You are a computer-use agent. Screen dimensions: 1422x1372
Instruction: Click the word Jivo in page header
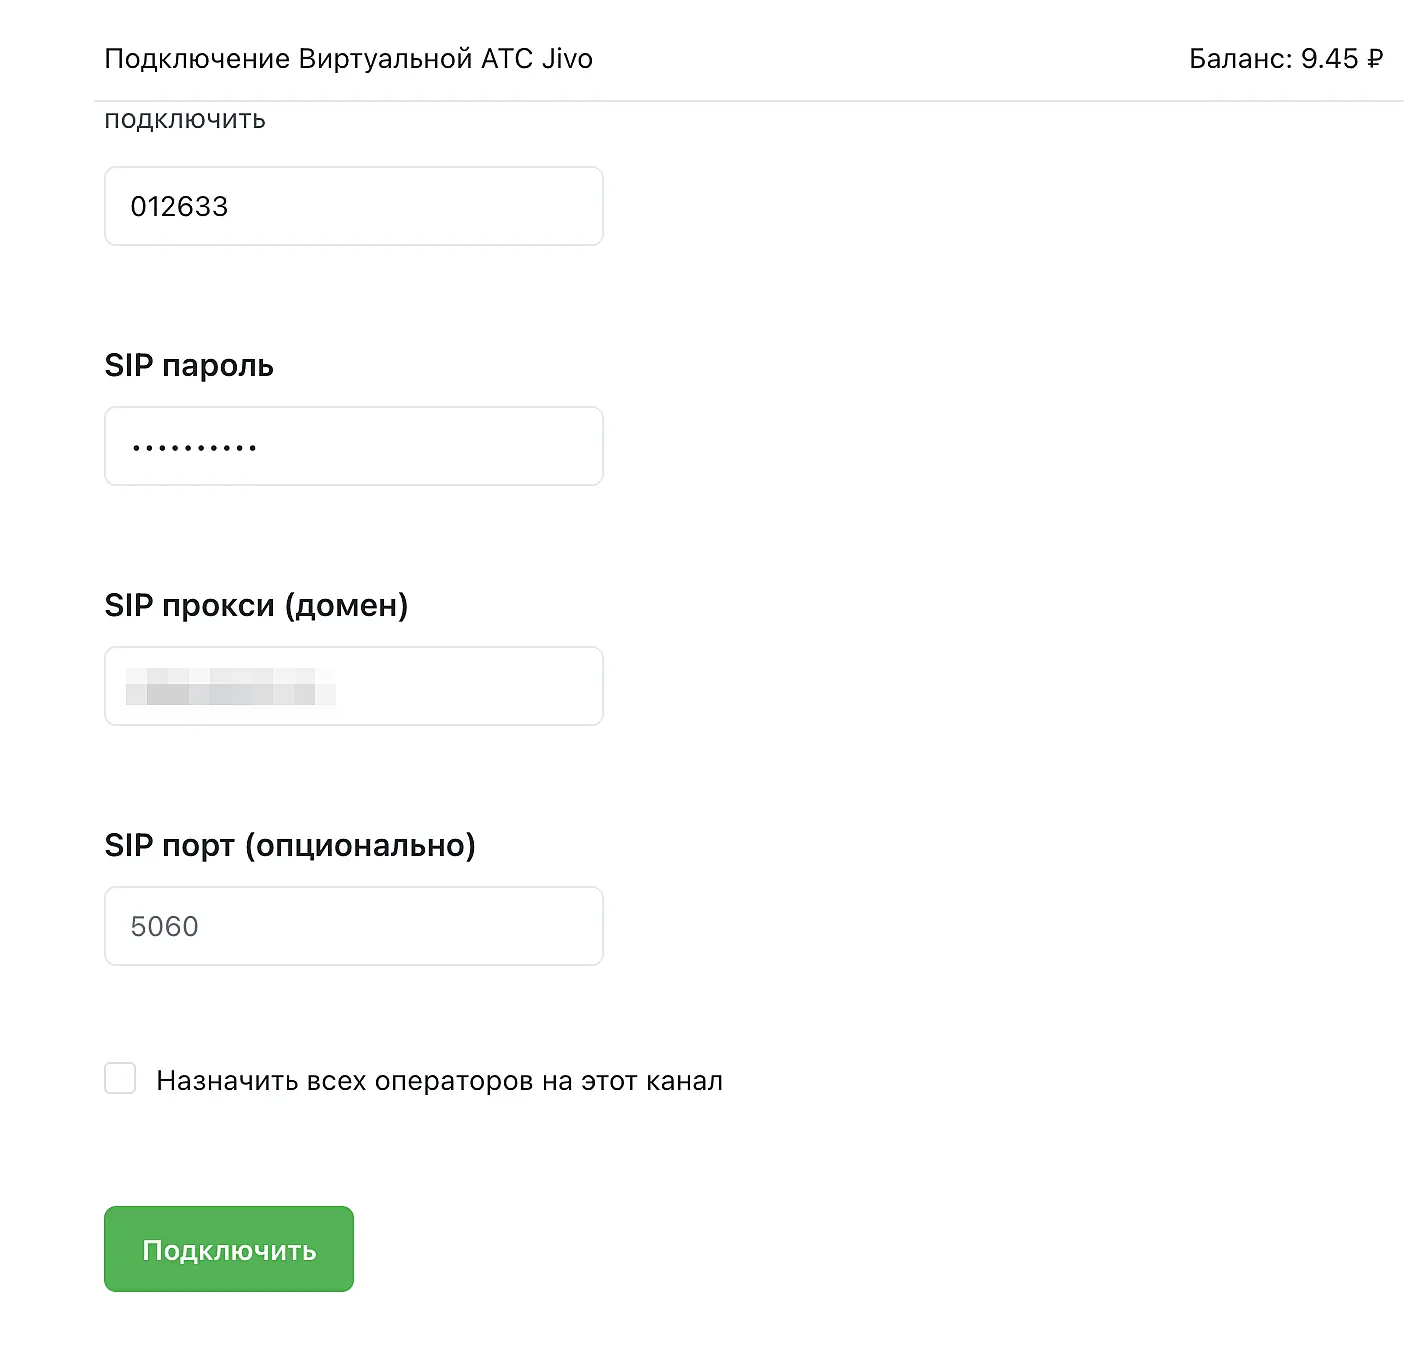(567, 59)
